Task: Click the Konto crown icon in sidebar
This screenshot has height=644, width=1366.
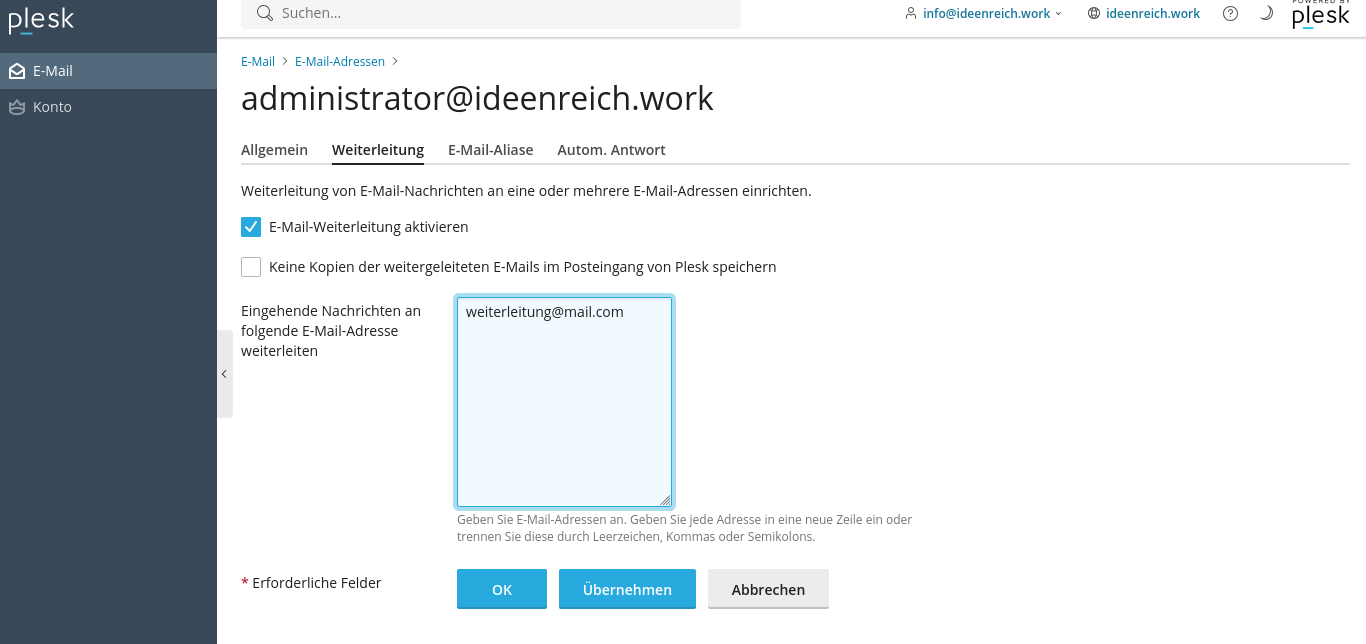Action: pos(16,107)
